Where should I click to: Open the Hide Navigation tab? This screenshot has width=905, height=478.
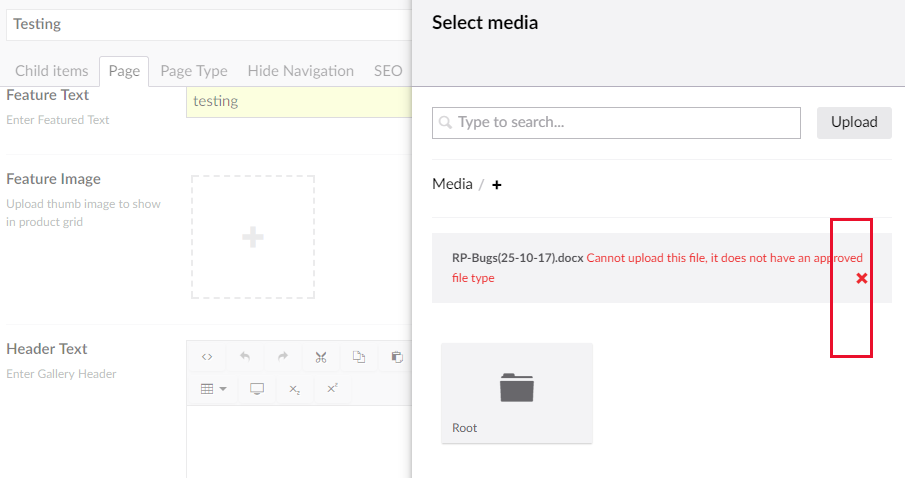coord(300,71)
